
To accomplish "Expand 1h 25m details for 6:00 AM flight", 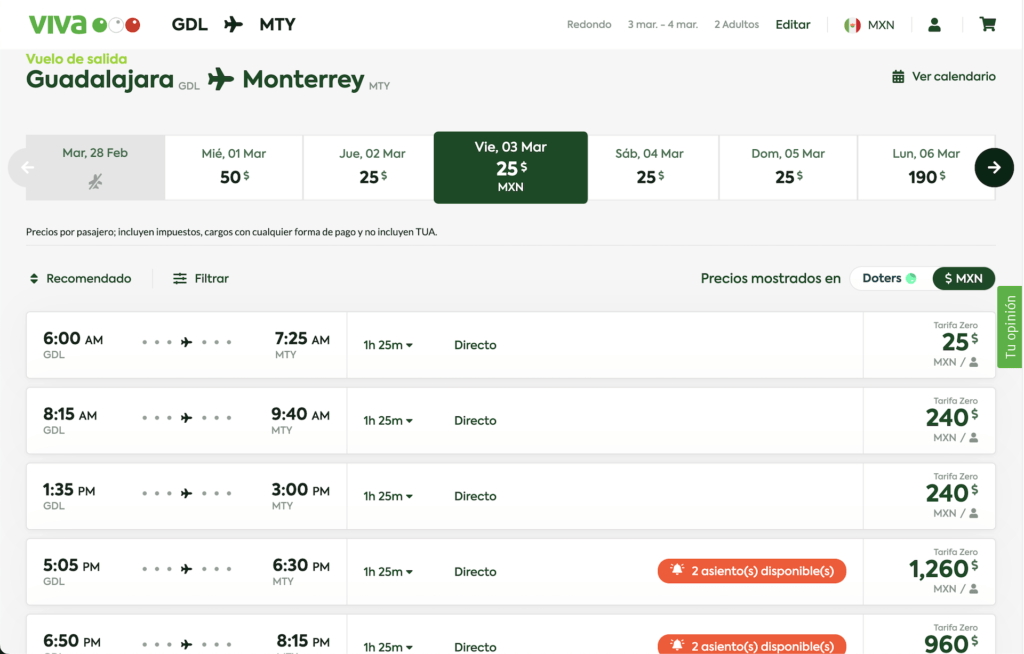I will tap(388, 345).
